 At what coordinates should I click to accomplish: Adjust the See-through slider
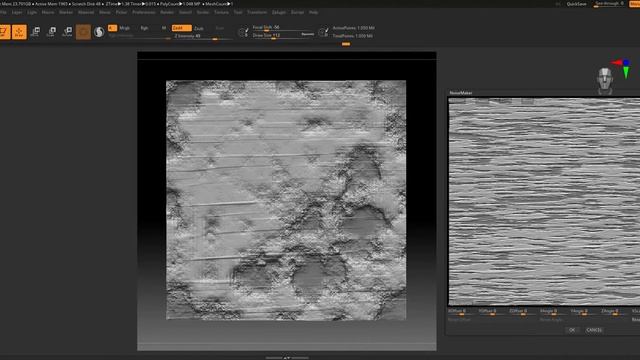coord(609,4)
